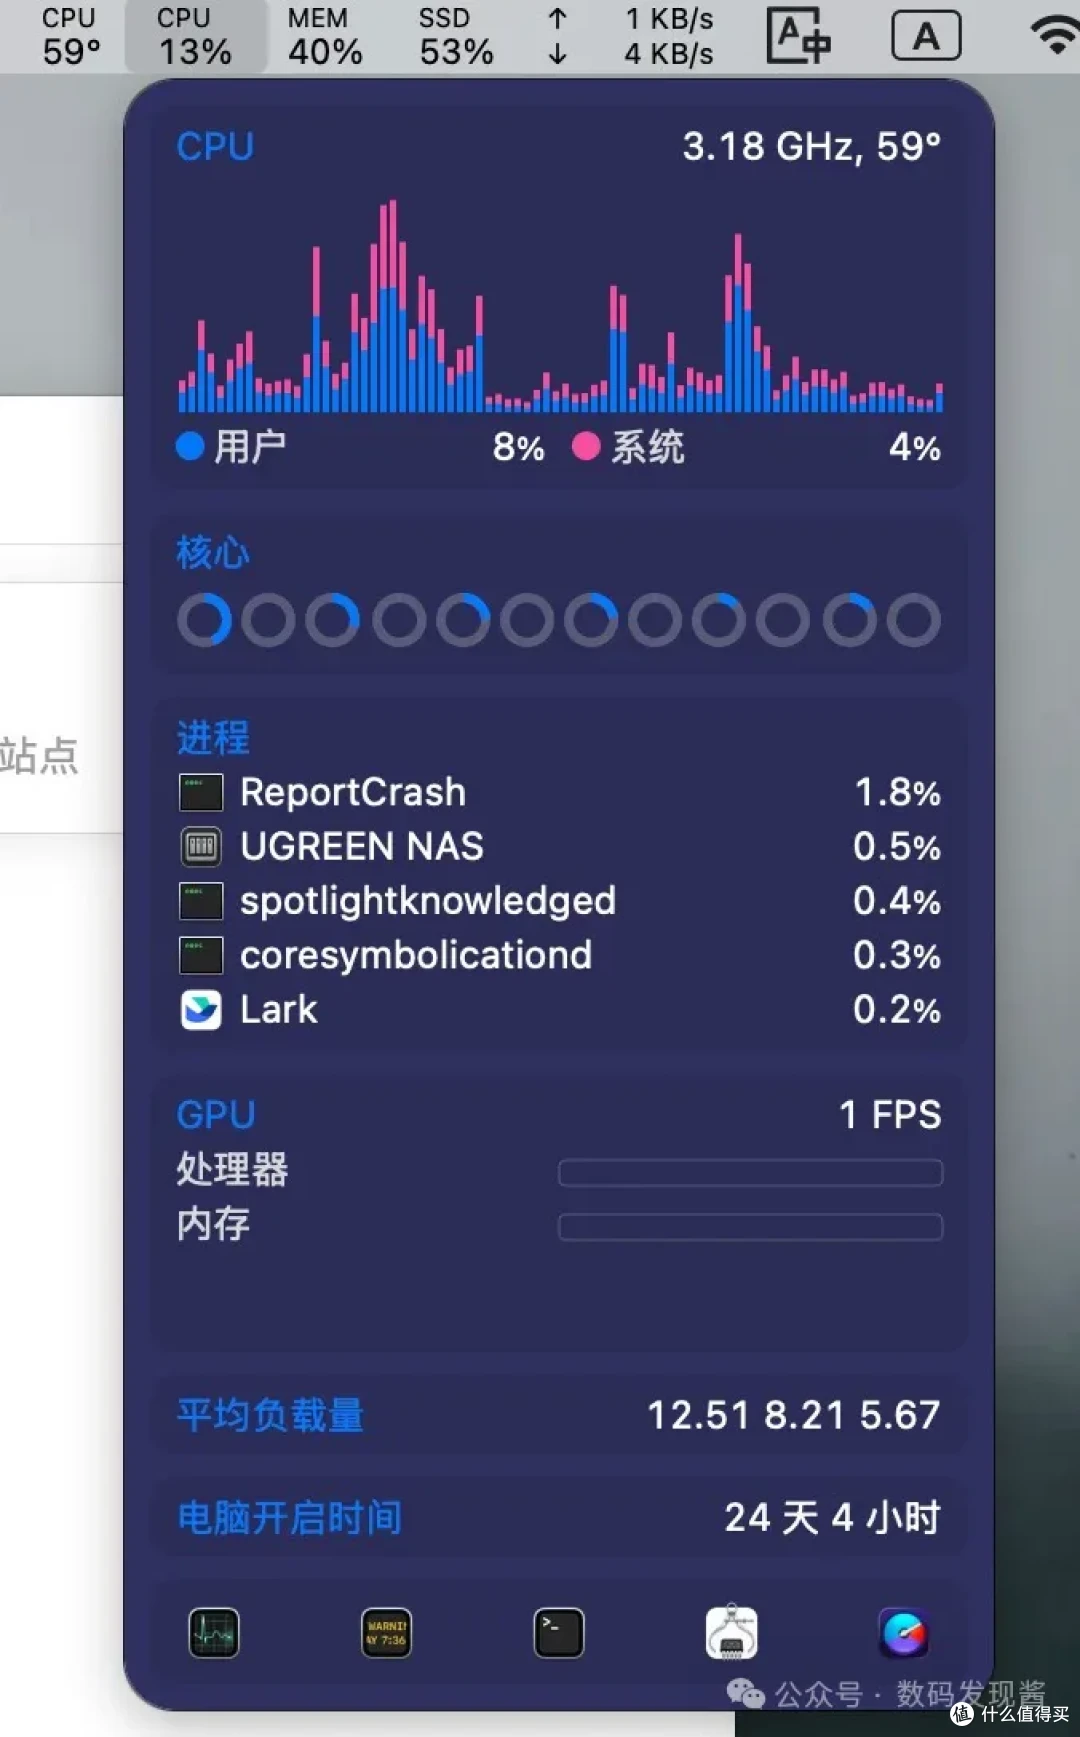Click the 0.2% value for Lark
The image size is (1080, 1737).
pos(897,1009)
